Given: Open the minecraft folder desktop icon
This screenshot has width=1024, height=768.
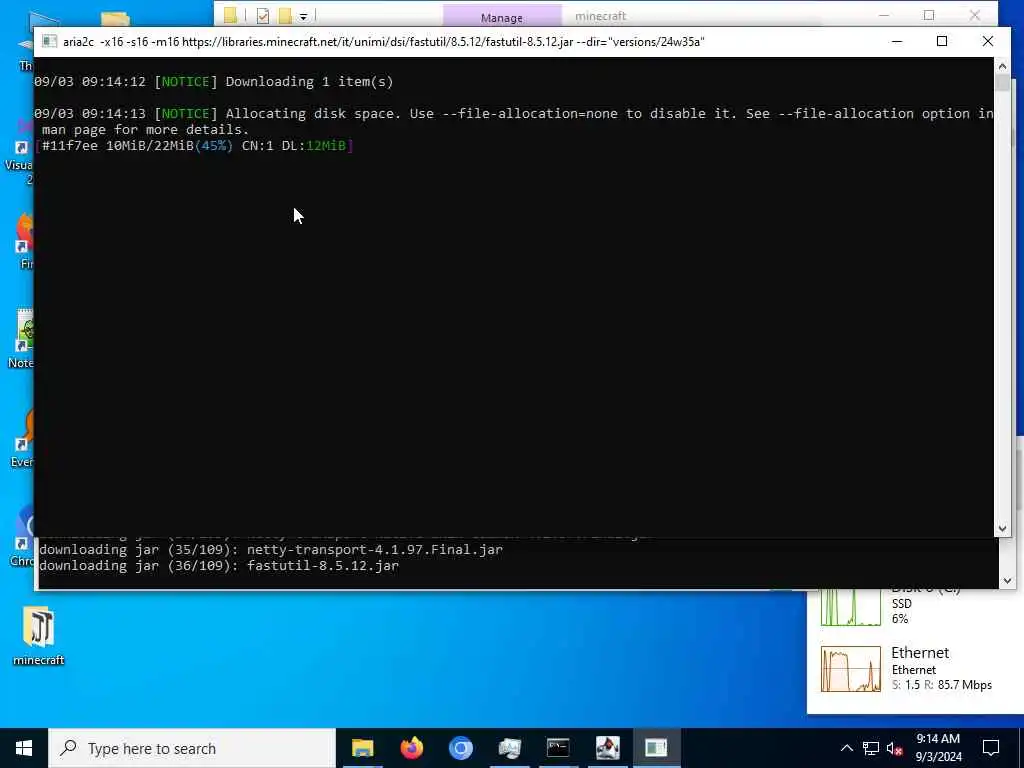Looking at the screenshot, I should [39, 635].
